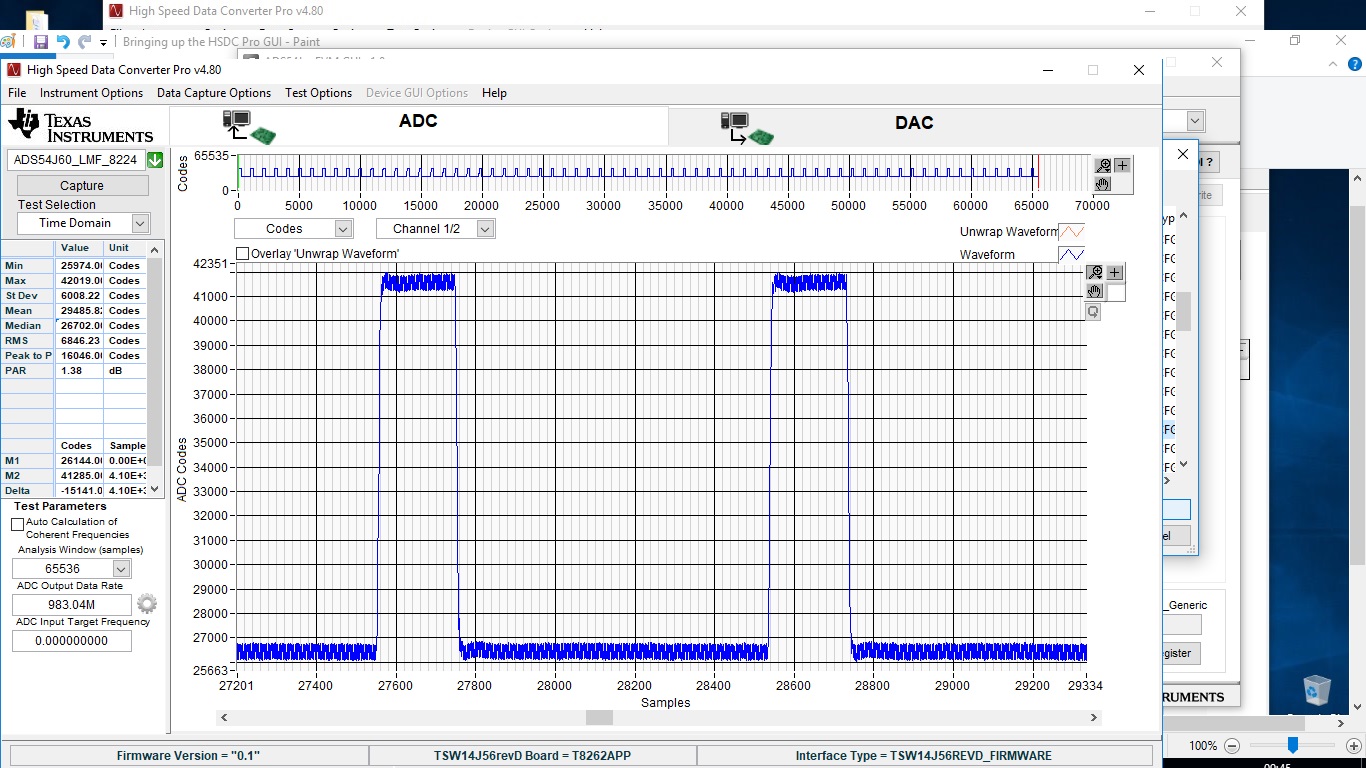
Task: Click the blue Waveform legend color swatch
Action: 1071,255
